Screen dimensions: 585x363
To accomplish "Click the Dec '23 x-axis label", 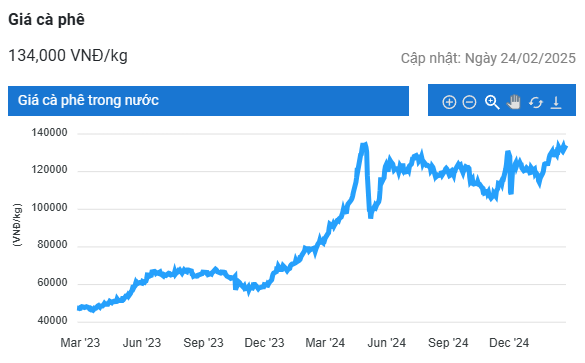I will pyautogui.click(x=264, y=342).
